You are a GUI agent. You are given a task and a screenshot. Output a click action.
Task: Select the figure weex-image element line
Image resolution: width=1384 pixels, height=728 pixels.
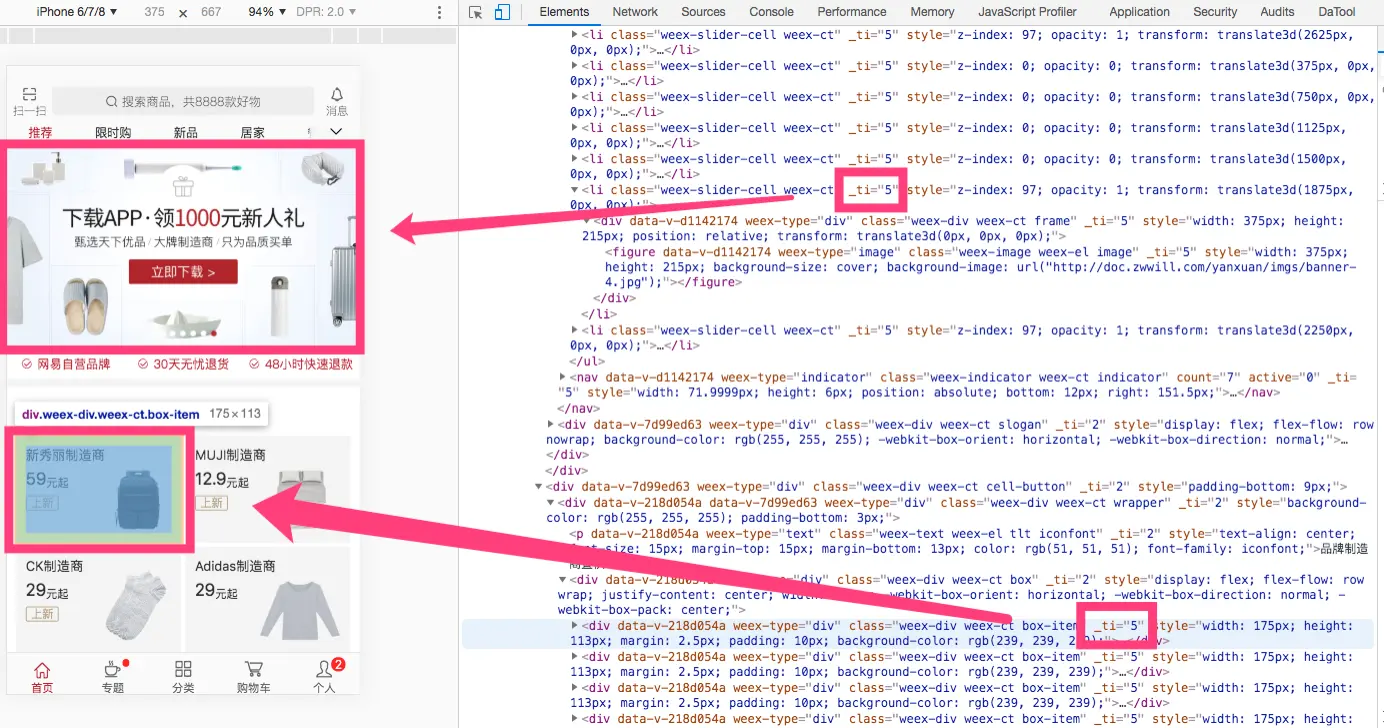tap(980, 267)
